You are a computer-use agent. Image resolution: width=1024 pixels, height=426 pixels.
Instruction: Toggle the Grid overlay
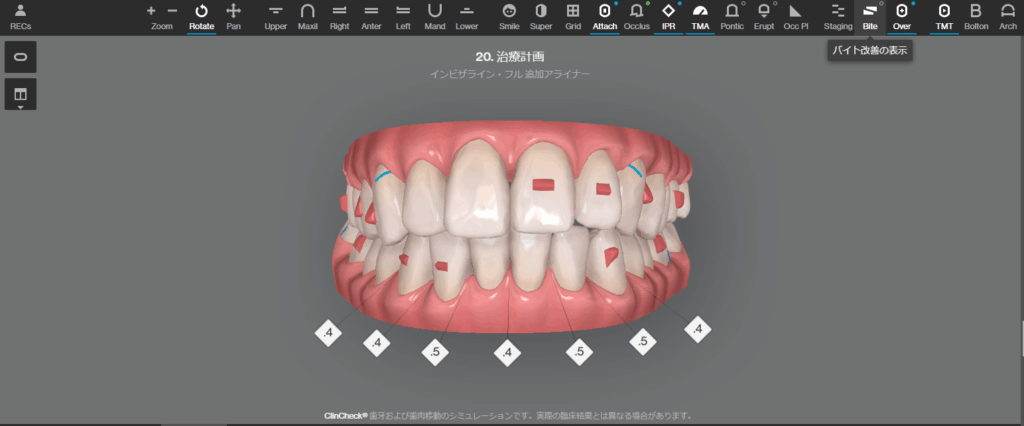tap(573, 17)
